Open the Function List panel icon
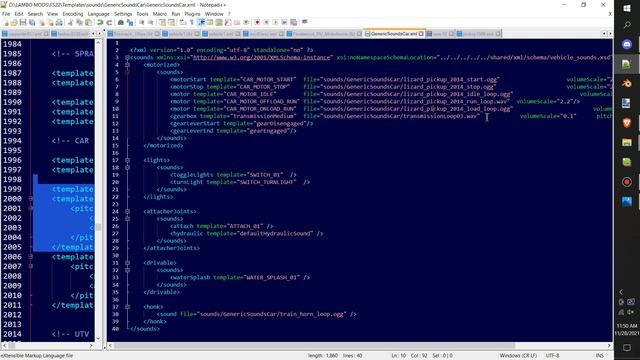Screen dimensions: 640x360 pos(228,22)
